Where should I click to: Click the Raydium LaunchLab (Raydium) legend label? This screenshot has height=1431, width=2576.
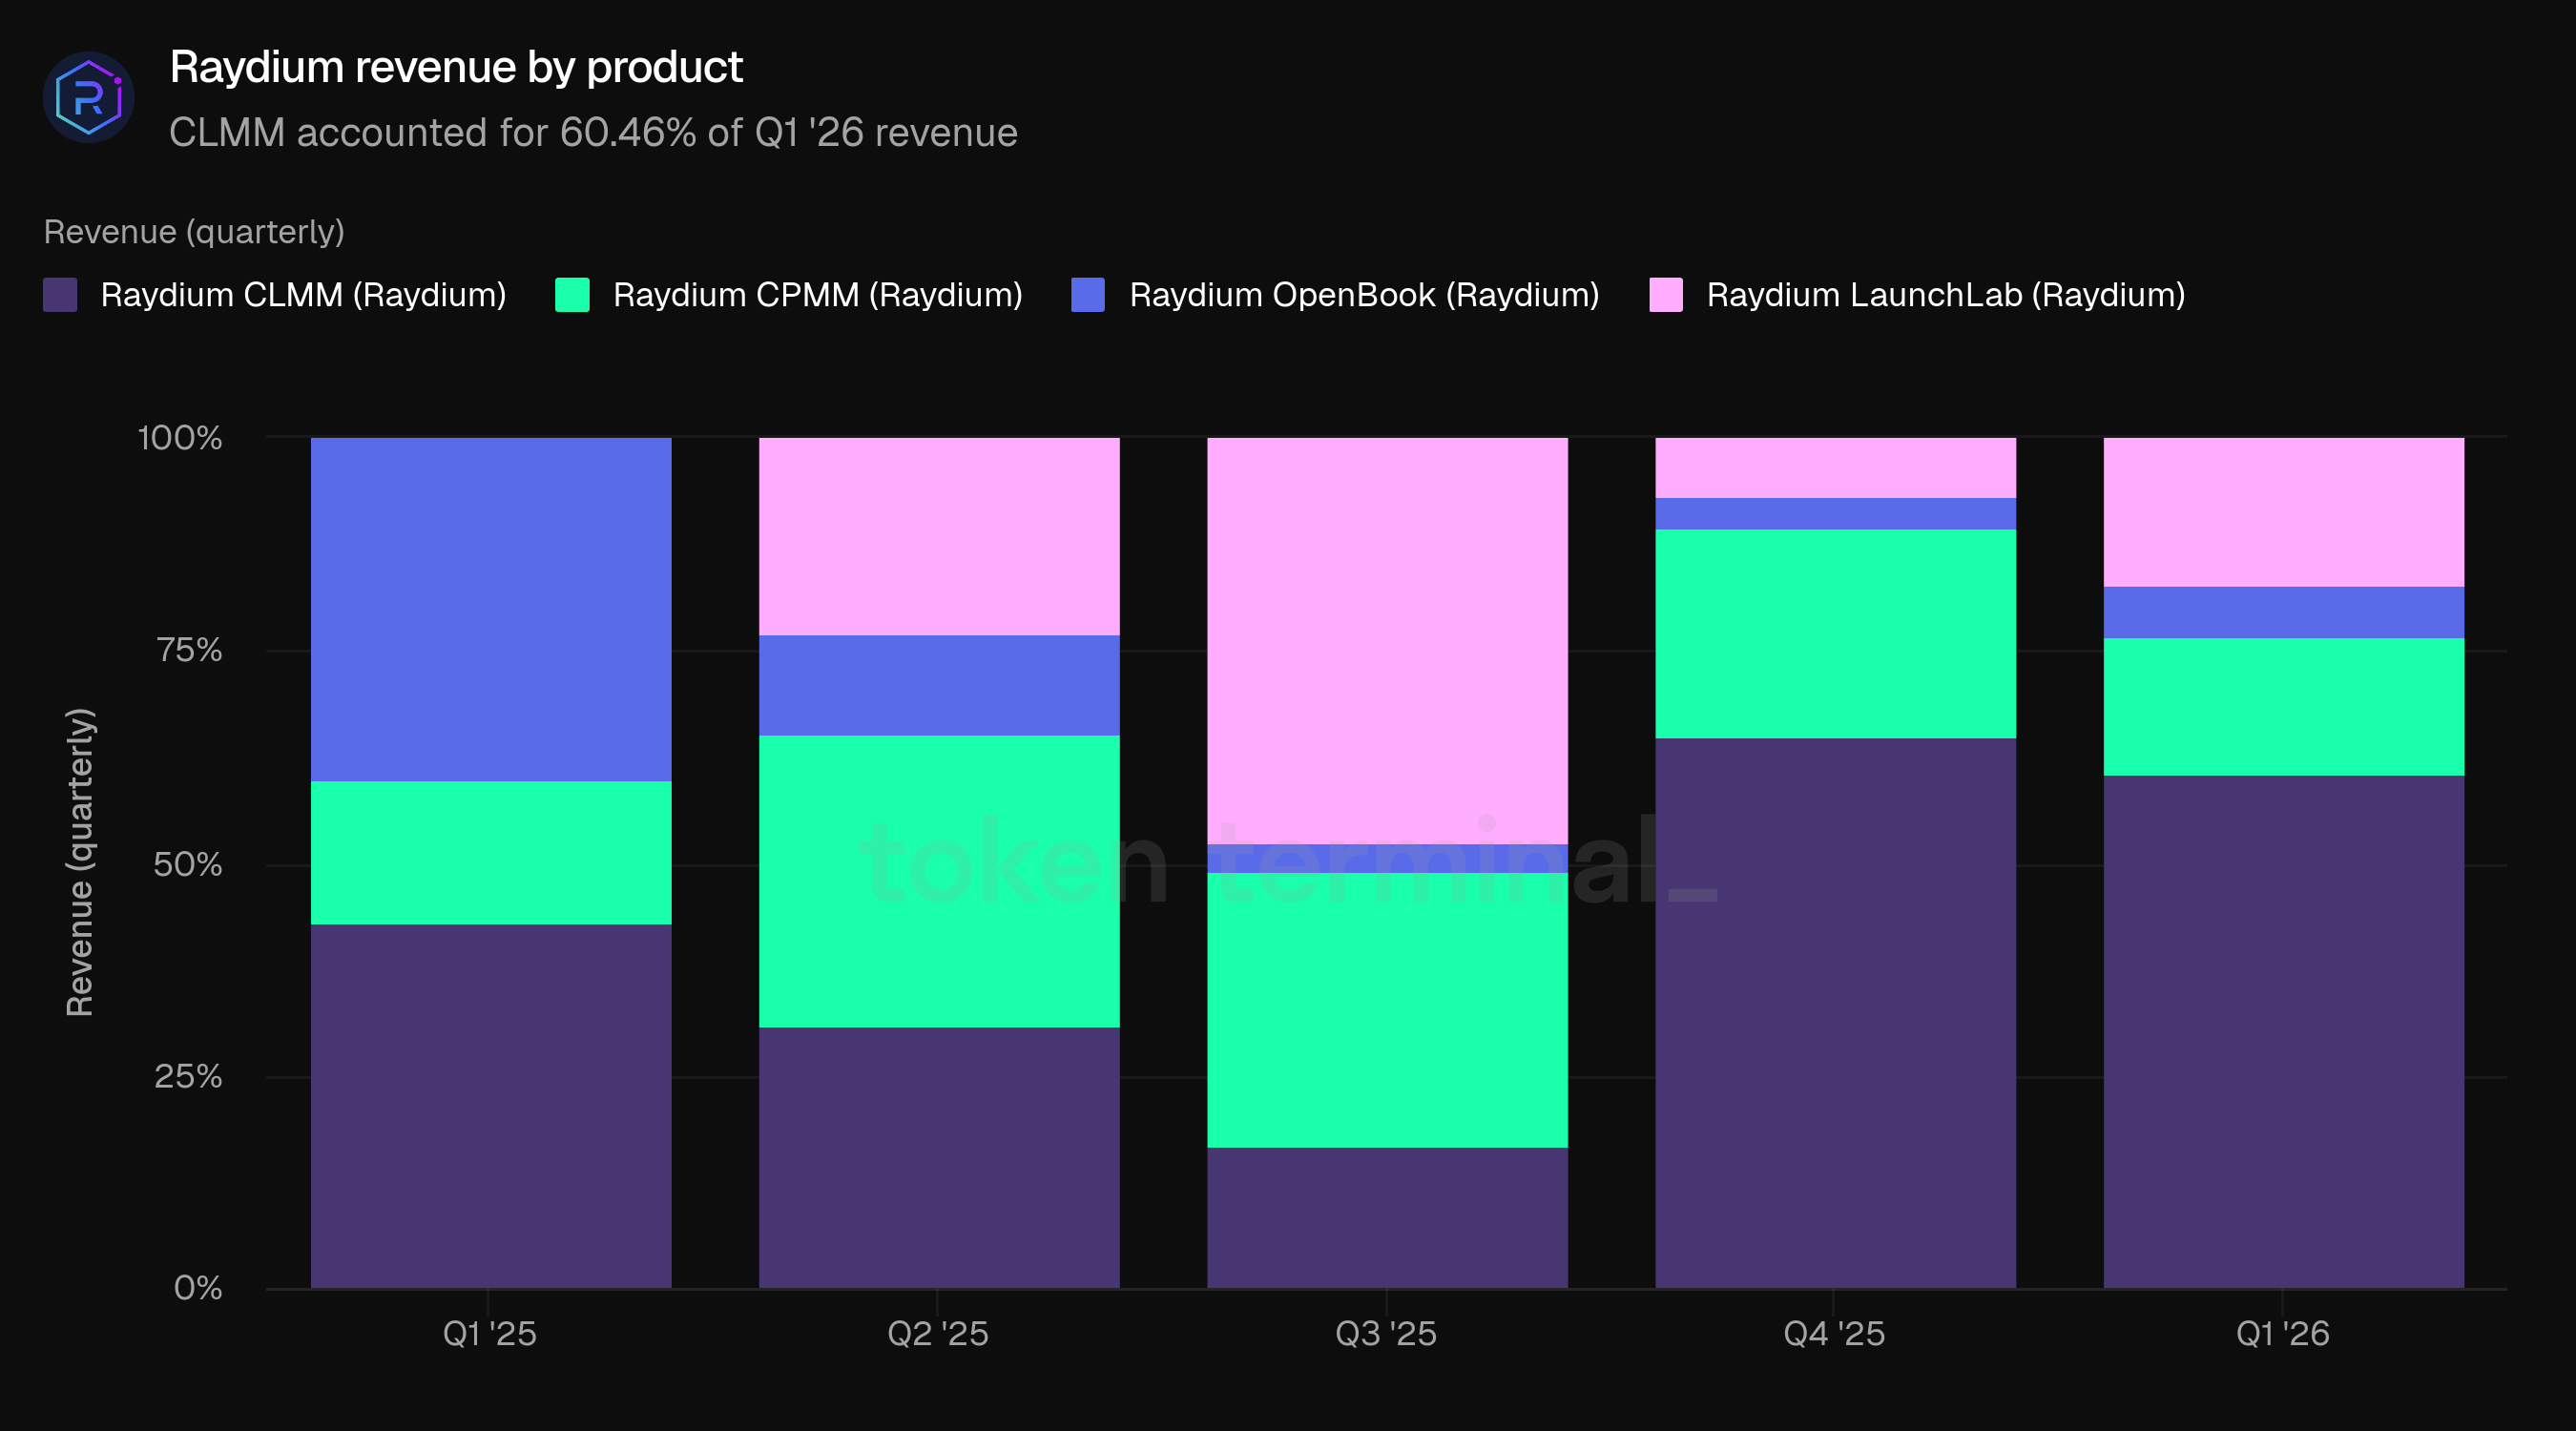click(1945, 295)
